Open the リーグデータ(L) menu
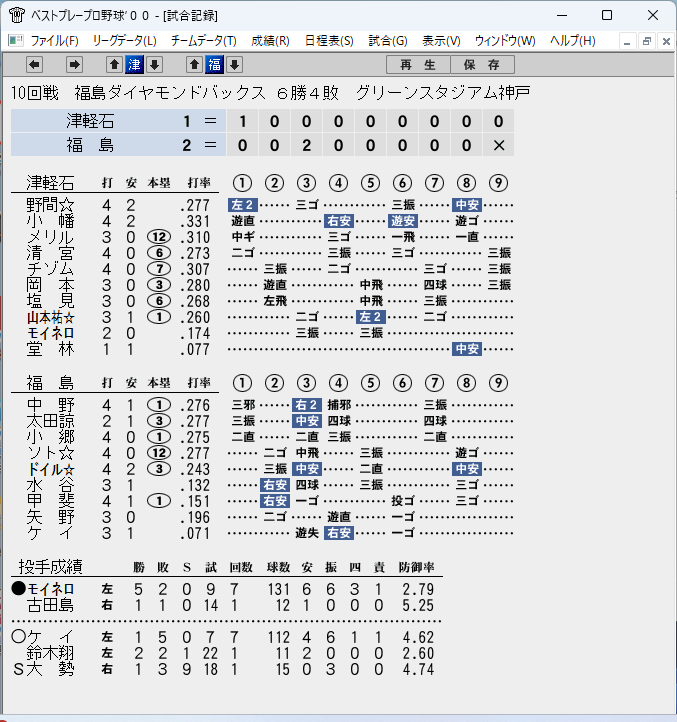Viewport: 677px width, 722px height. (x=124, y=41)
